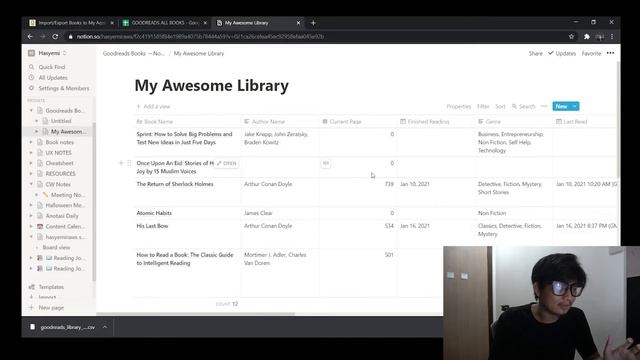Click the address bar URL

[x=200, y=36]
